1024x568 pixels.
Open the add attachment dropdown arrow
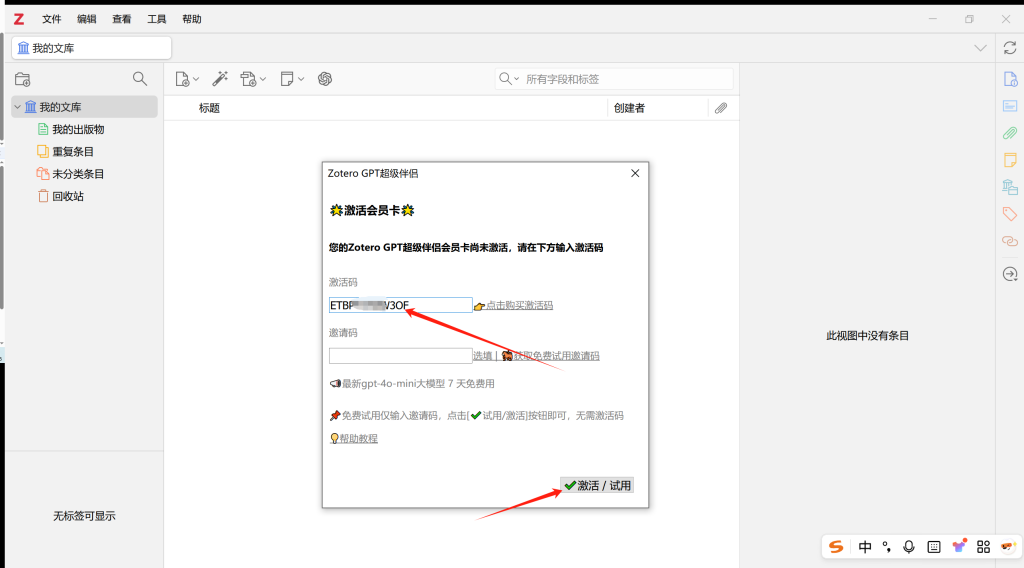point(263,79)
